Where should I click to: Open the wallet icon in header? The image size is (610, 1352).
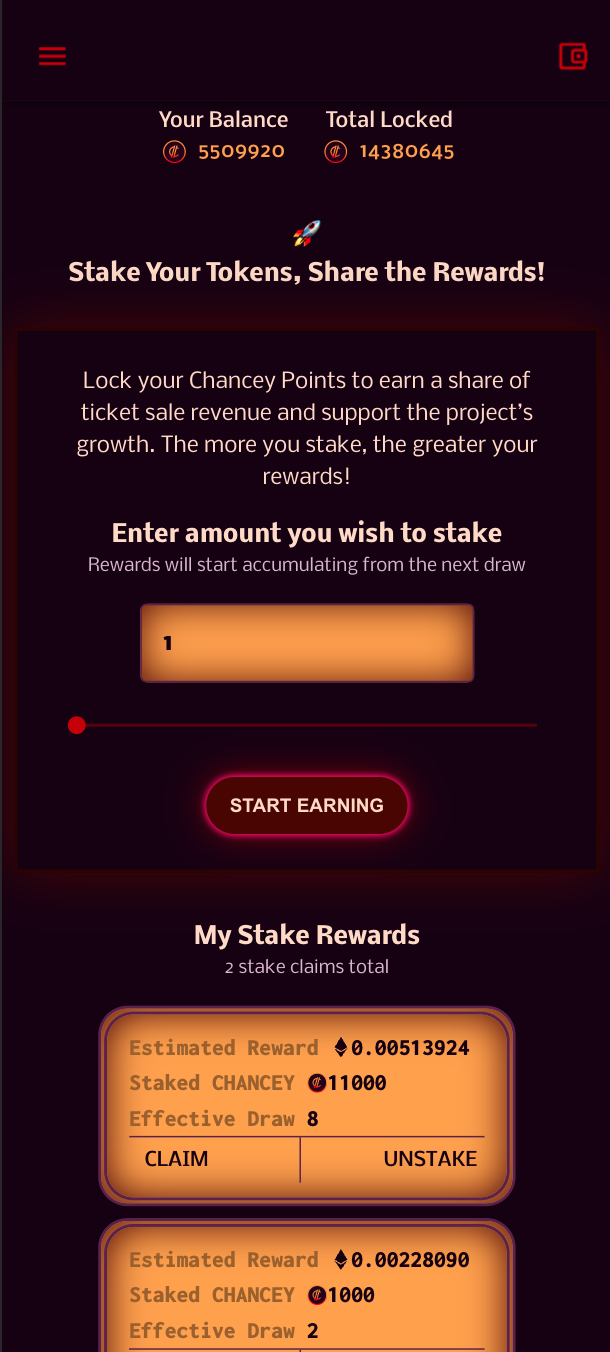click(x=573, y=56)
